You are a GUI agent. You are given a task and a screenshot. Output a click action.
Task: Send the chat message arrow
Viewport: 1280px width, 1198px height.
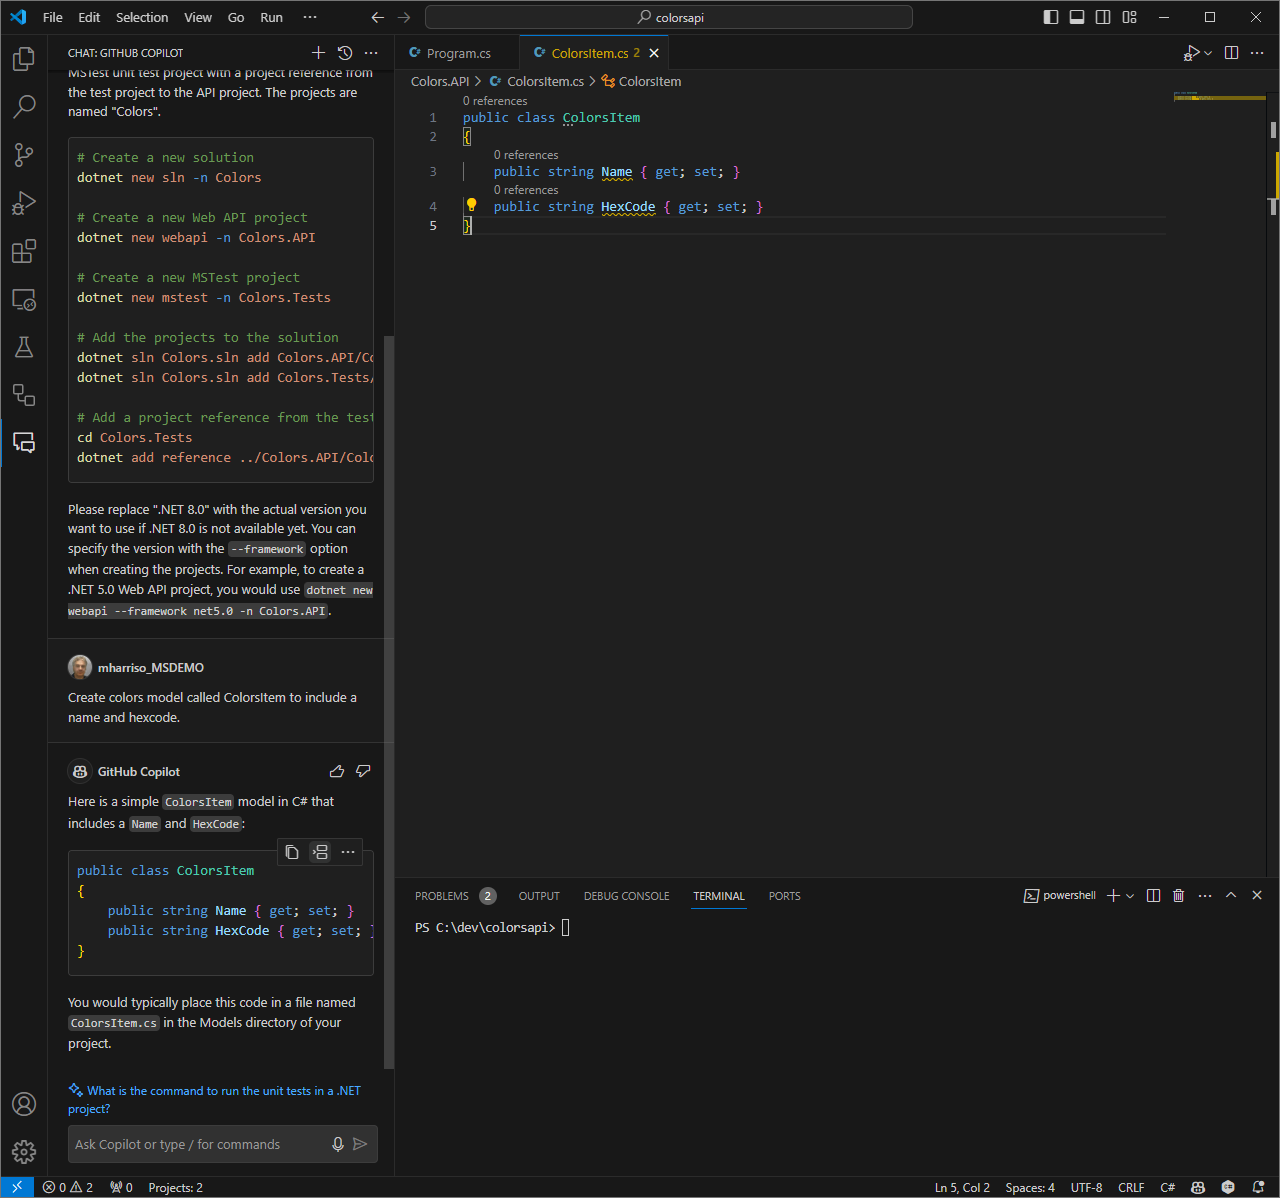[360, 1144]
